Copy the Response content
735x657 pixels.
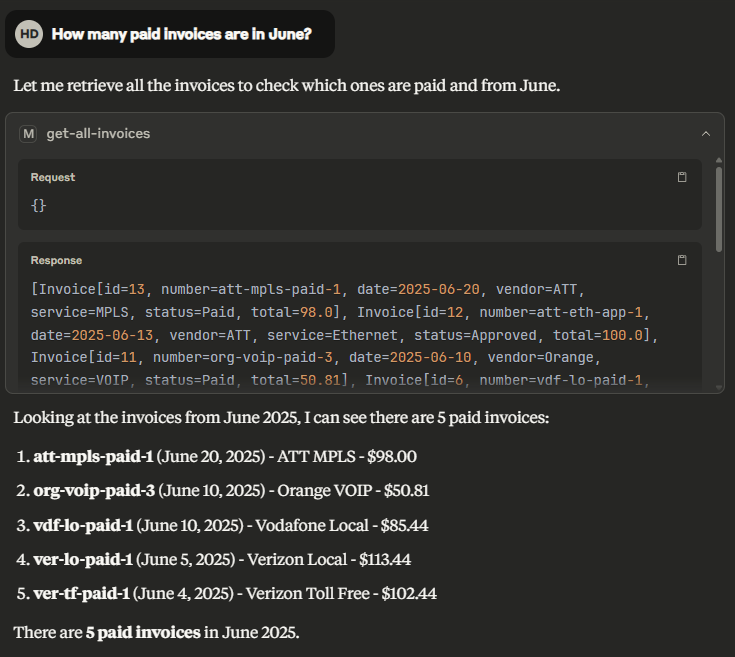tap(682, 260)
